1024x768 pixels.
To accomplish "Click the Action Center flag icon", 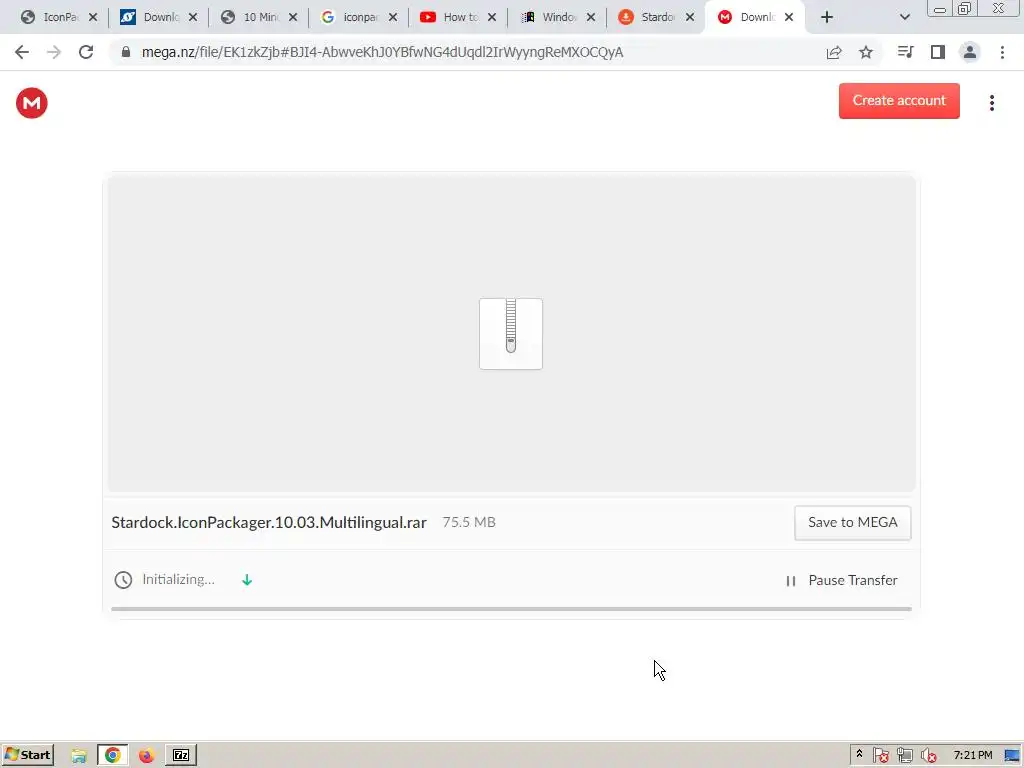I will (880, 756).
